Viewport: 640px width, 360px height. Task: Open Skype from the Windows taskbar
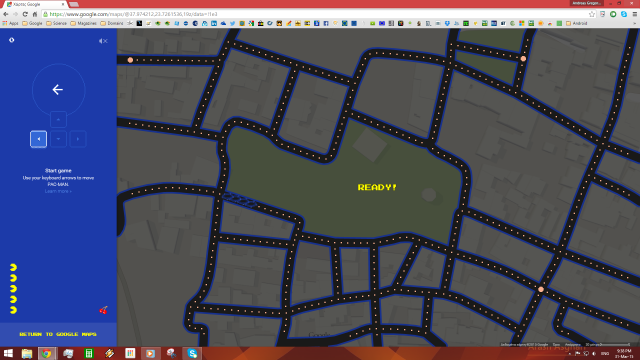point(192,353)
